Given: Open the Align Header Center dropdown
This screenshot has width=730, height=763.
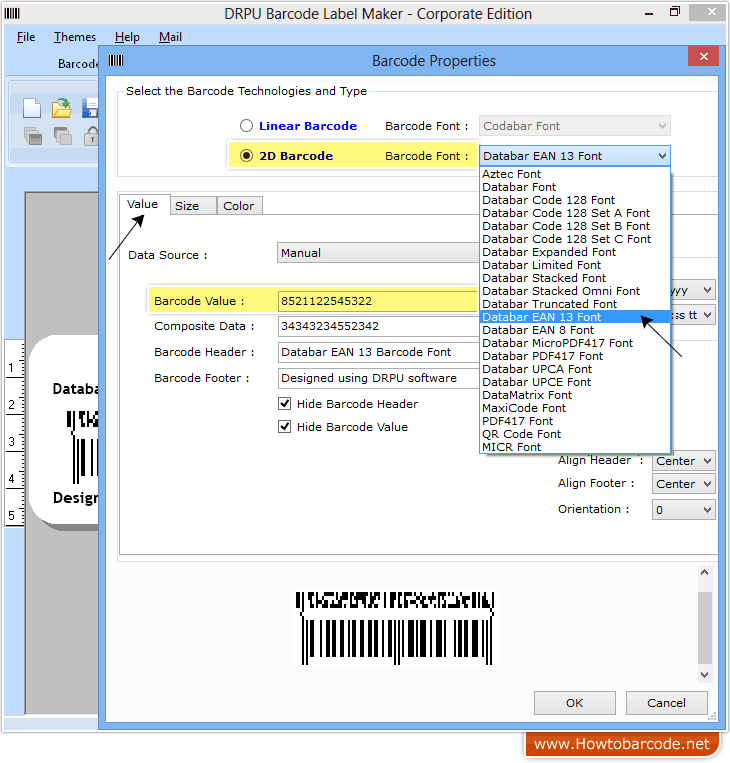Looking at the screenshot, I should click(x=683, y=461).
